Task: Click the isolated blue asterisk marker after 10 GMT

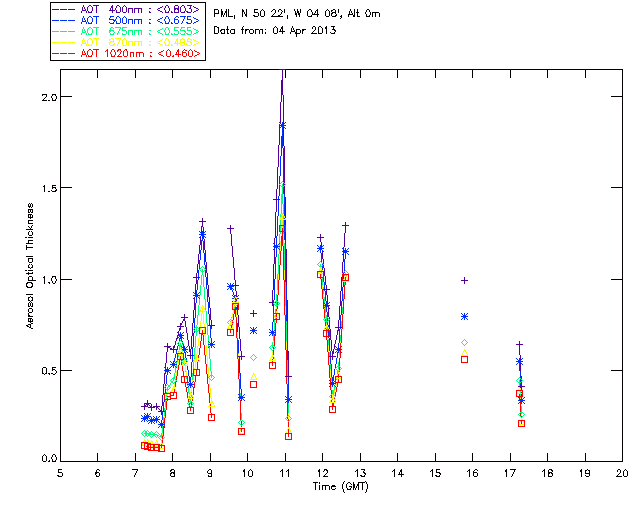Action: pyautogui.click(x=253, y=330)
